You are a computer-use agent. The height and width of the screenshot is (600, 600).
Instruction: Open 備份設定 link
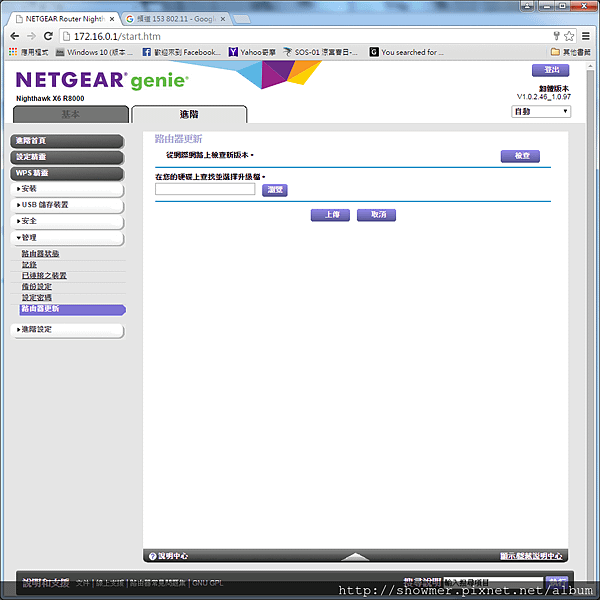(36, 287)
